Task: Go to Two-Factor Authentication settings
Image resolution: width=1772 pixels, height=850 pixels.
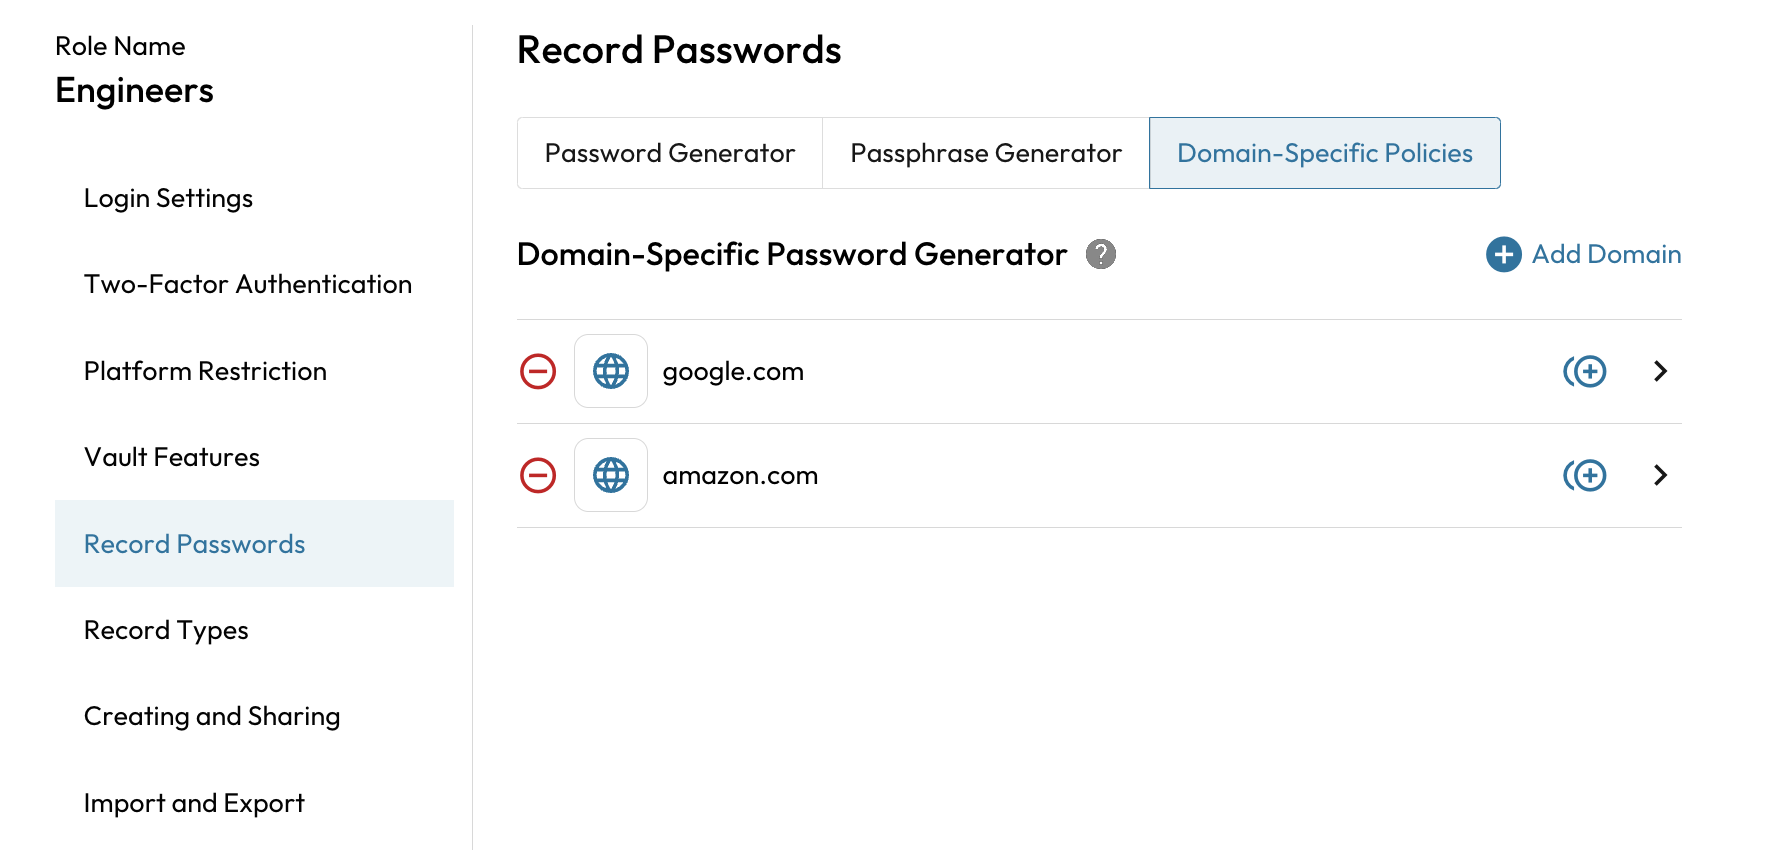Action: click(247, 284)
